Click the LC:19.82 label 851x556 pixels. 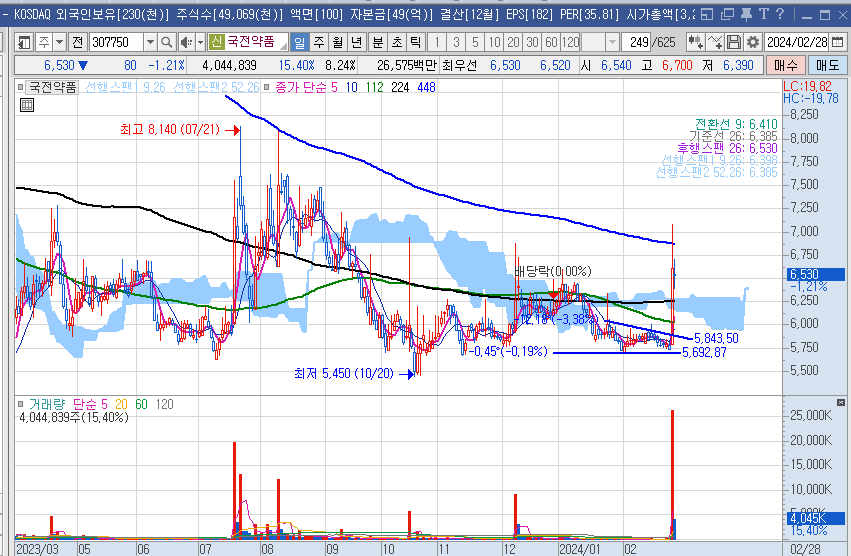(x=807, y=86)
